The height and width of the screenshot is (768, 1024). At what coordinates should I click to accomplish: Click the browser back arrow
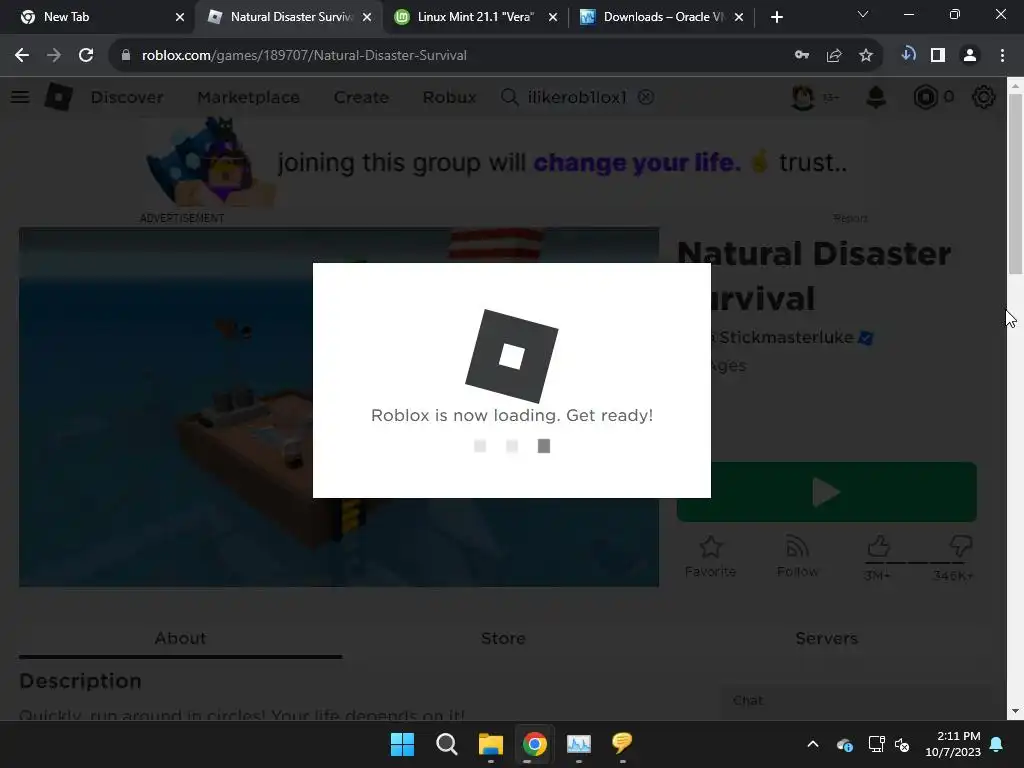point(22,56)
